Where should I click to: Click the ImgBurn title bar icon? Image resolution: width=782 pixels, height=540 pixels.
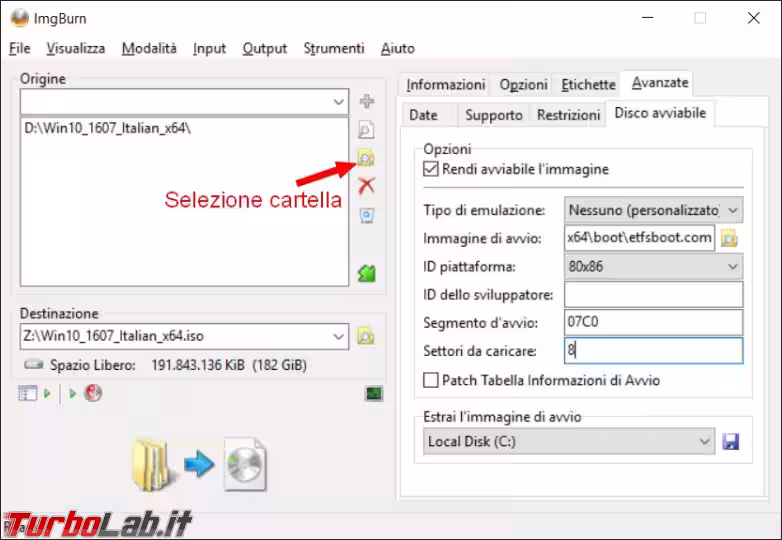pos(19,17)
